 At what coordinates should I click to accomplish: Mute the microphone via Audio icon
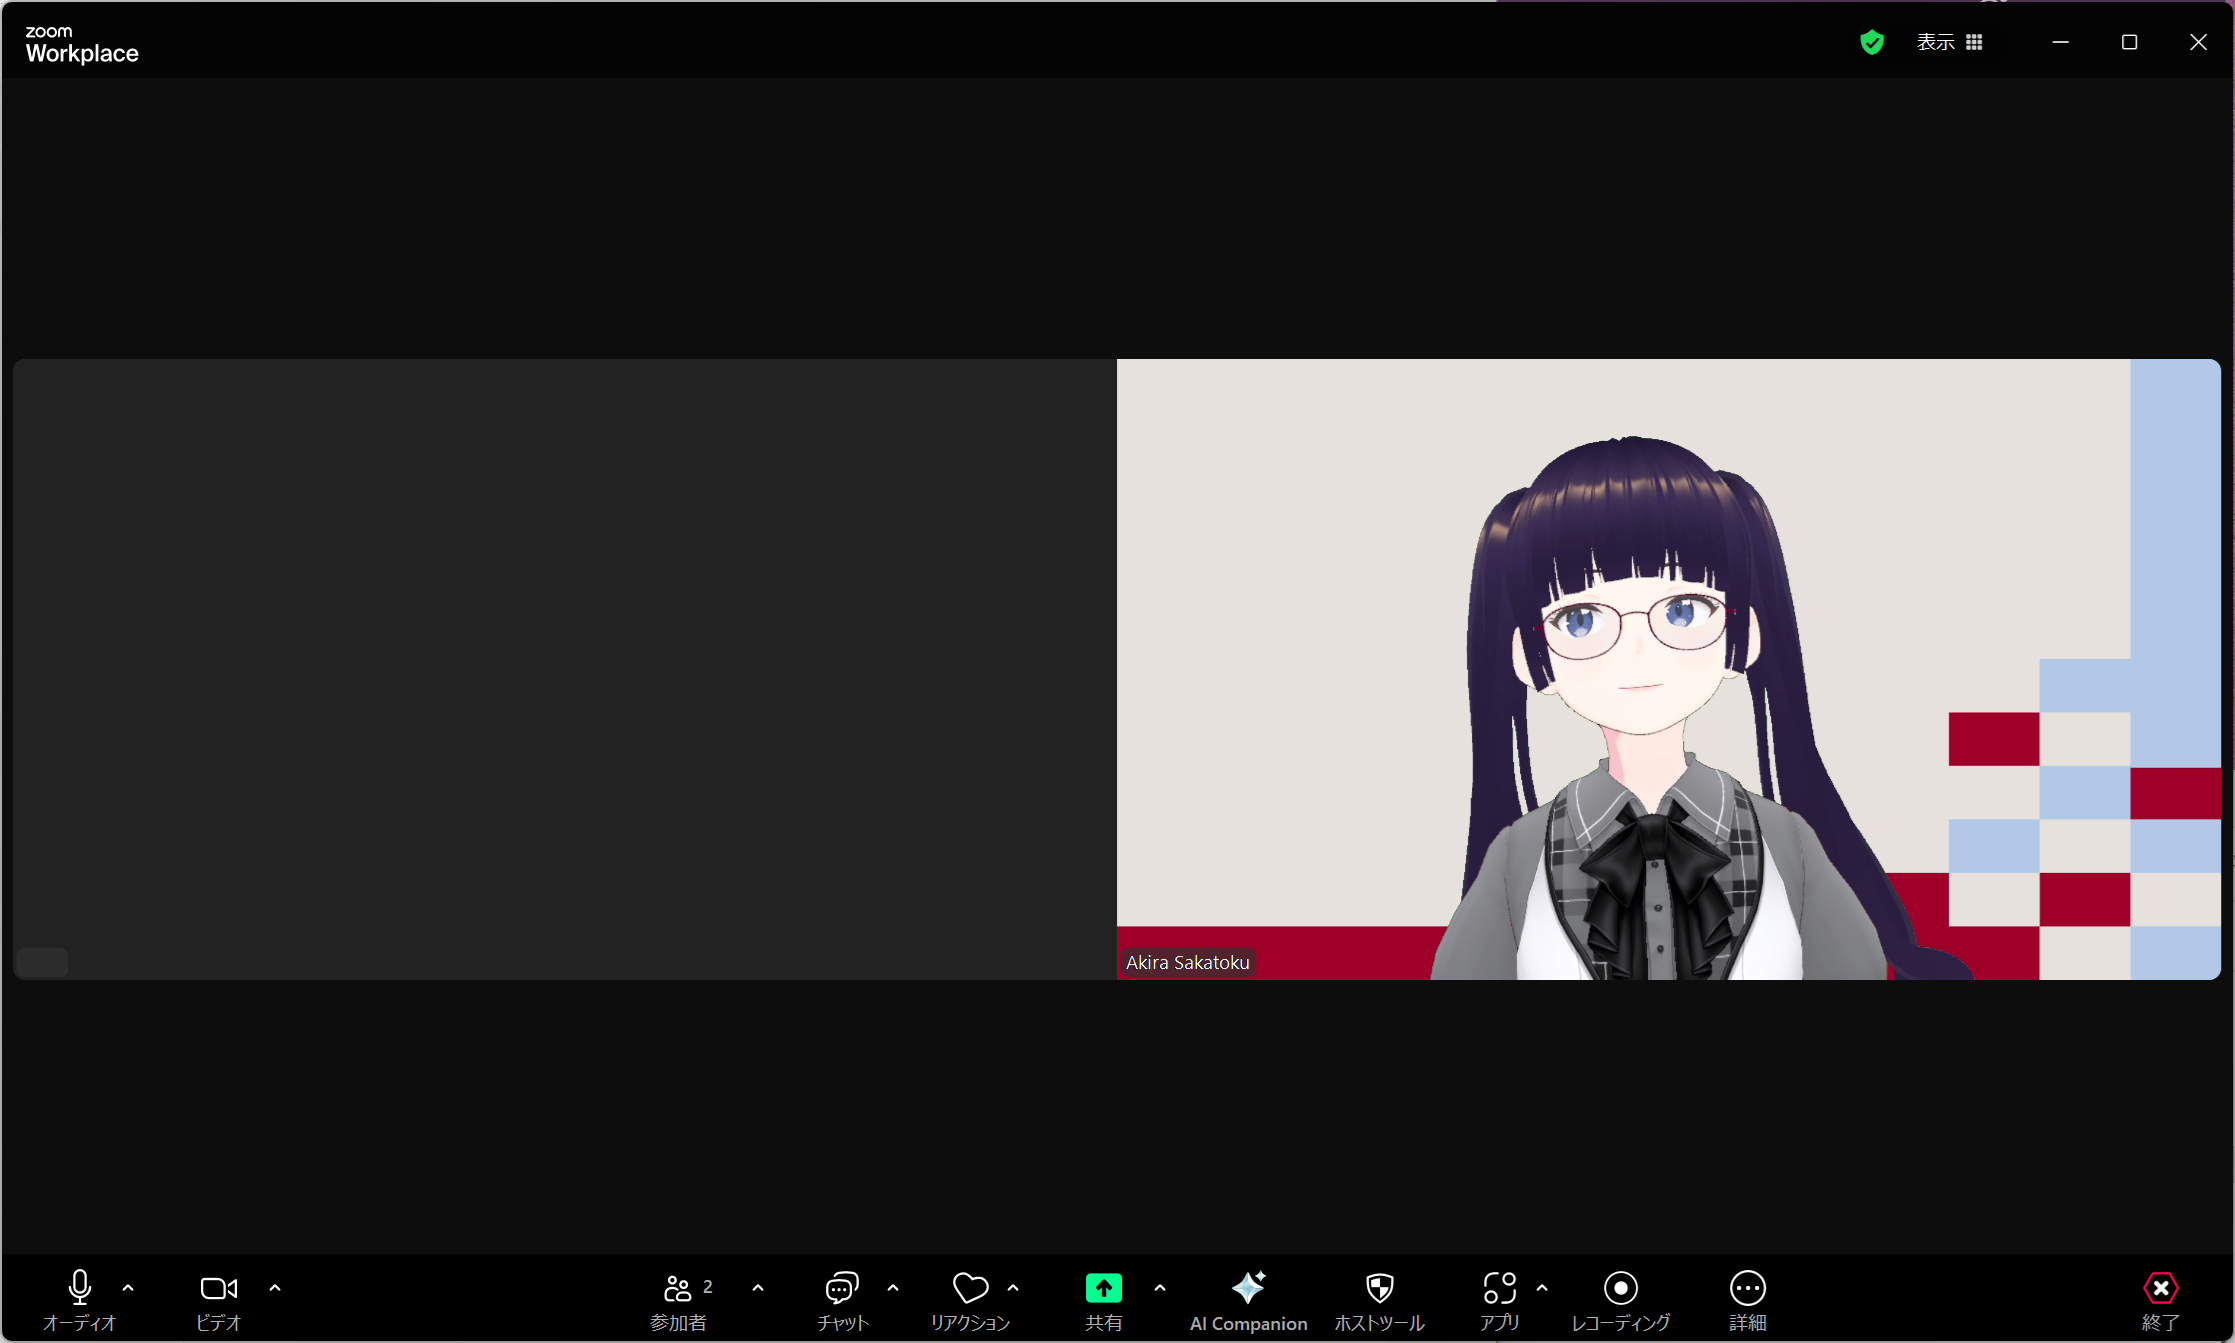79,1288
